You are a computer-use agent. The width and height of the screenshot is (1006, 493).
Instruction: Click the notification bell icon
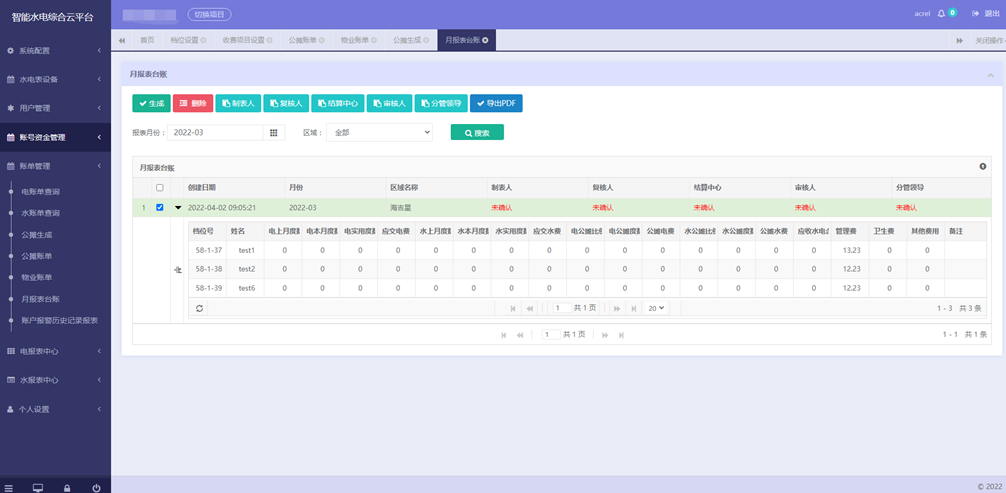click(x=941, y=13)
